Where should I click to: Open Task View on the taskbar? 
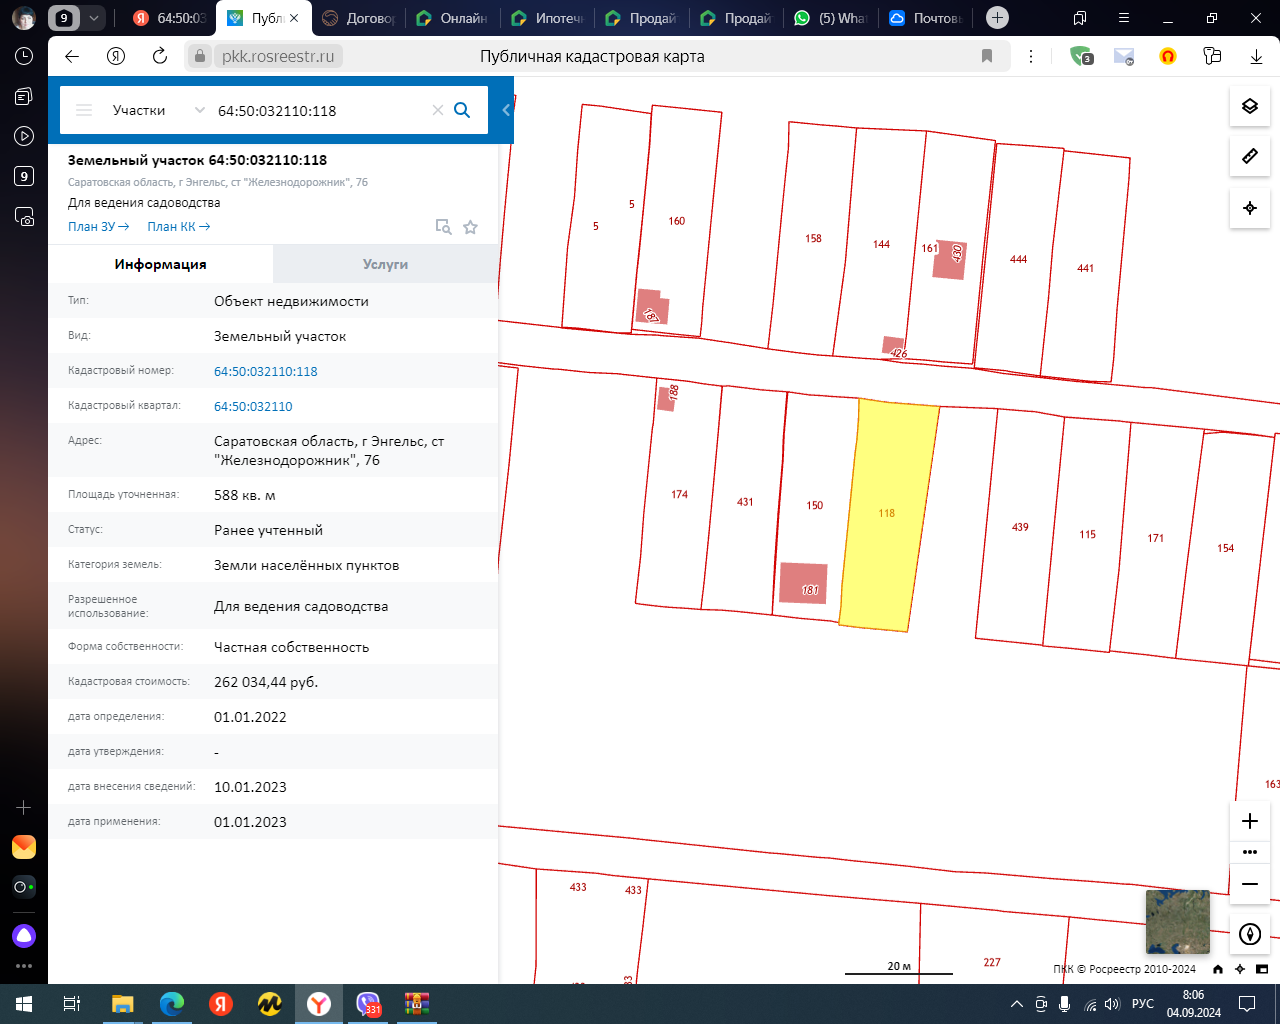coord(72,1004)
